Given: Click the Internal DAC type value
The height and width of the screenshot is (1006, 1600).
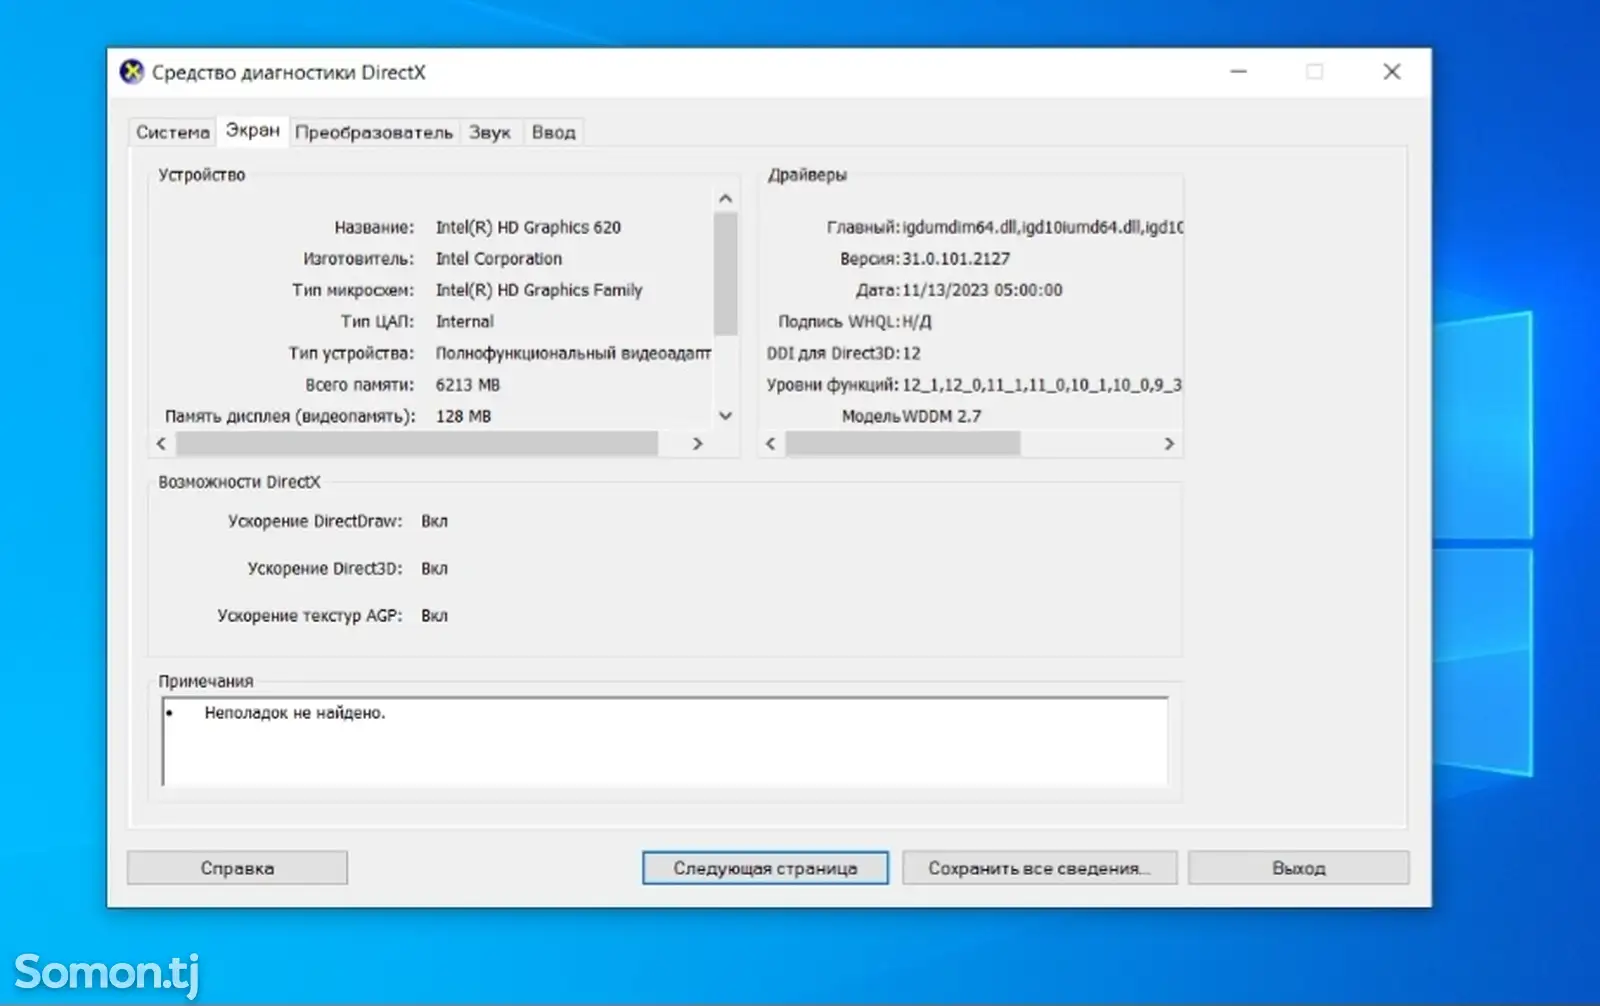Looking at the screenshot, I should tap(465, 321).
